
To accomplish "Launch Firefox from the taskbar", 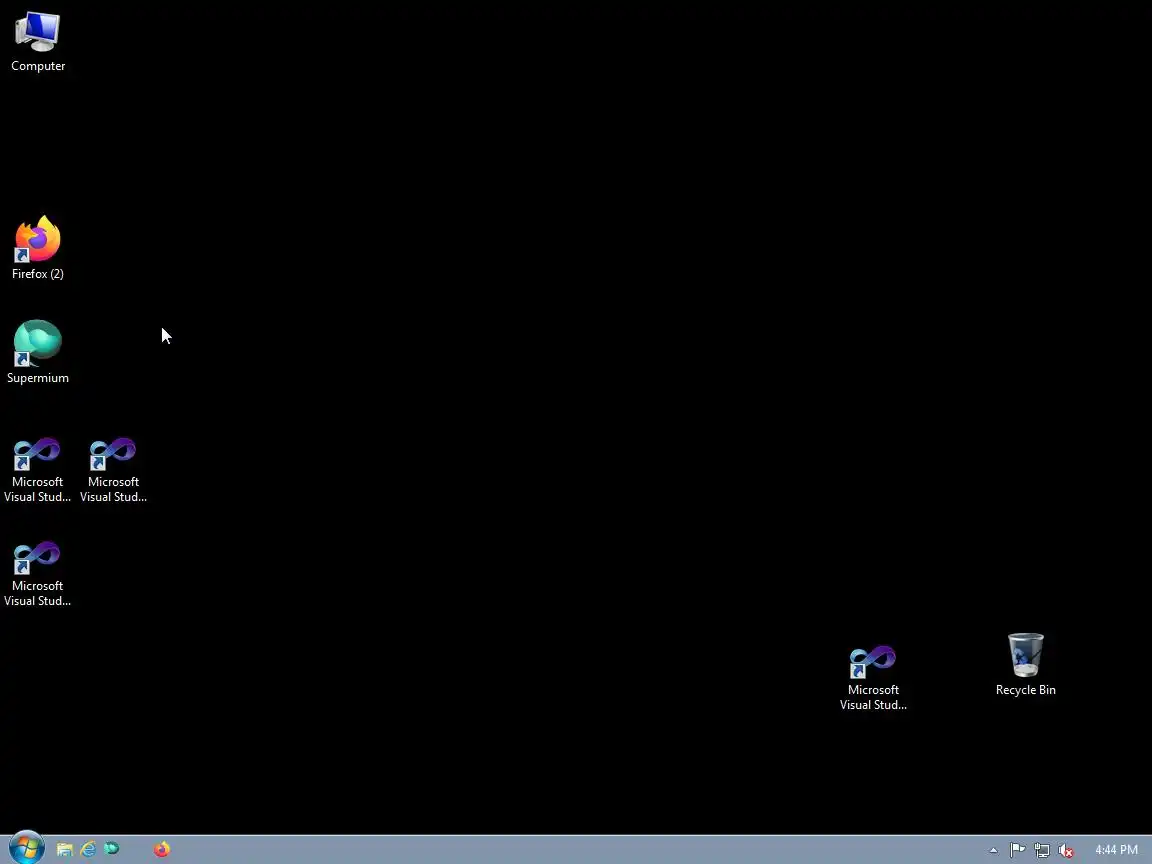I will [162, 849].
